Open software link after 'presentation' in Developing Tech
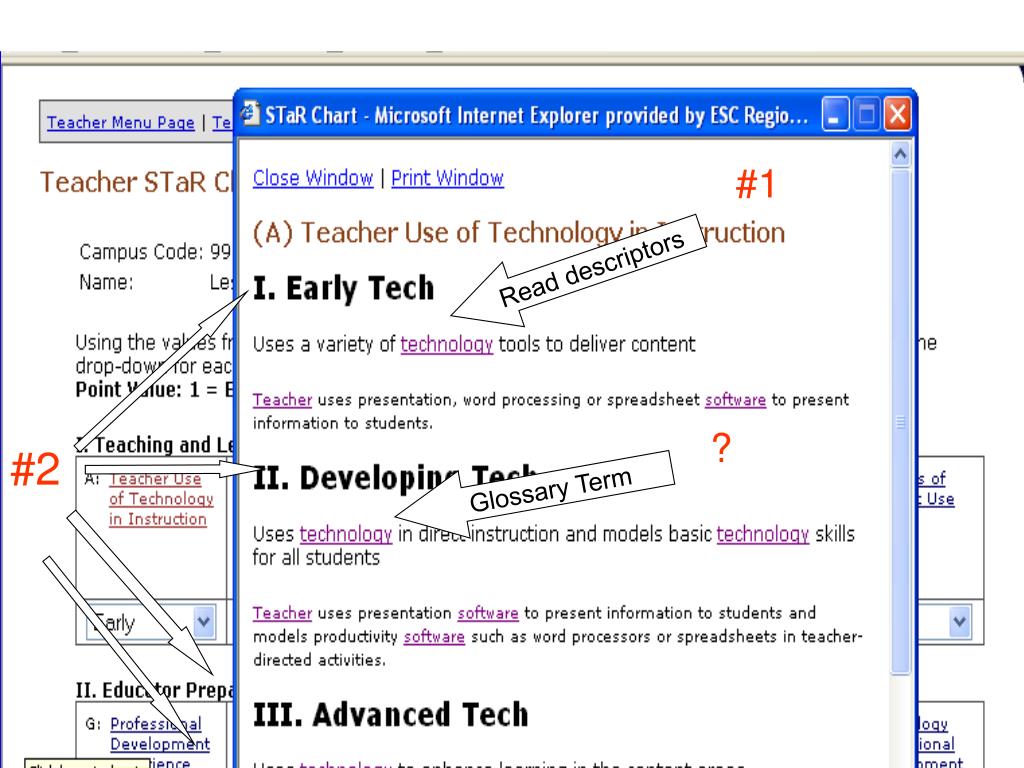Screen dimensions: 1024x768 (488, 613)
